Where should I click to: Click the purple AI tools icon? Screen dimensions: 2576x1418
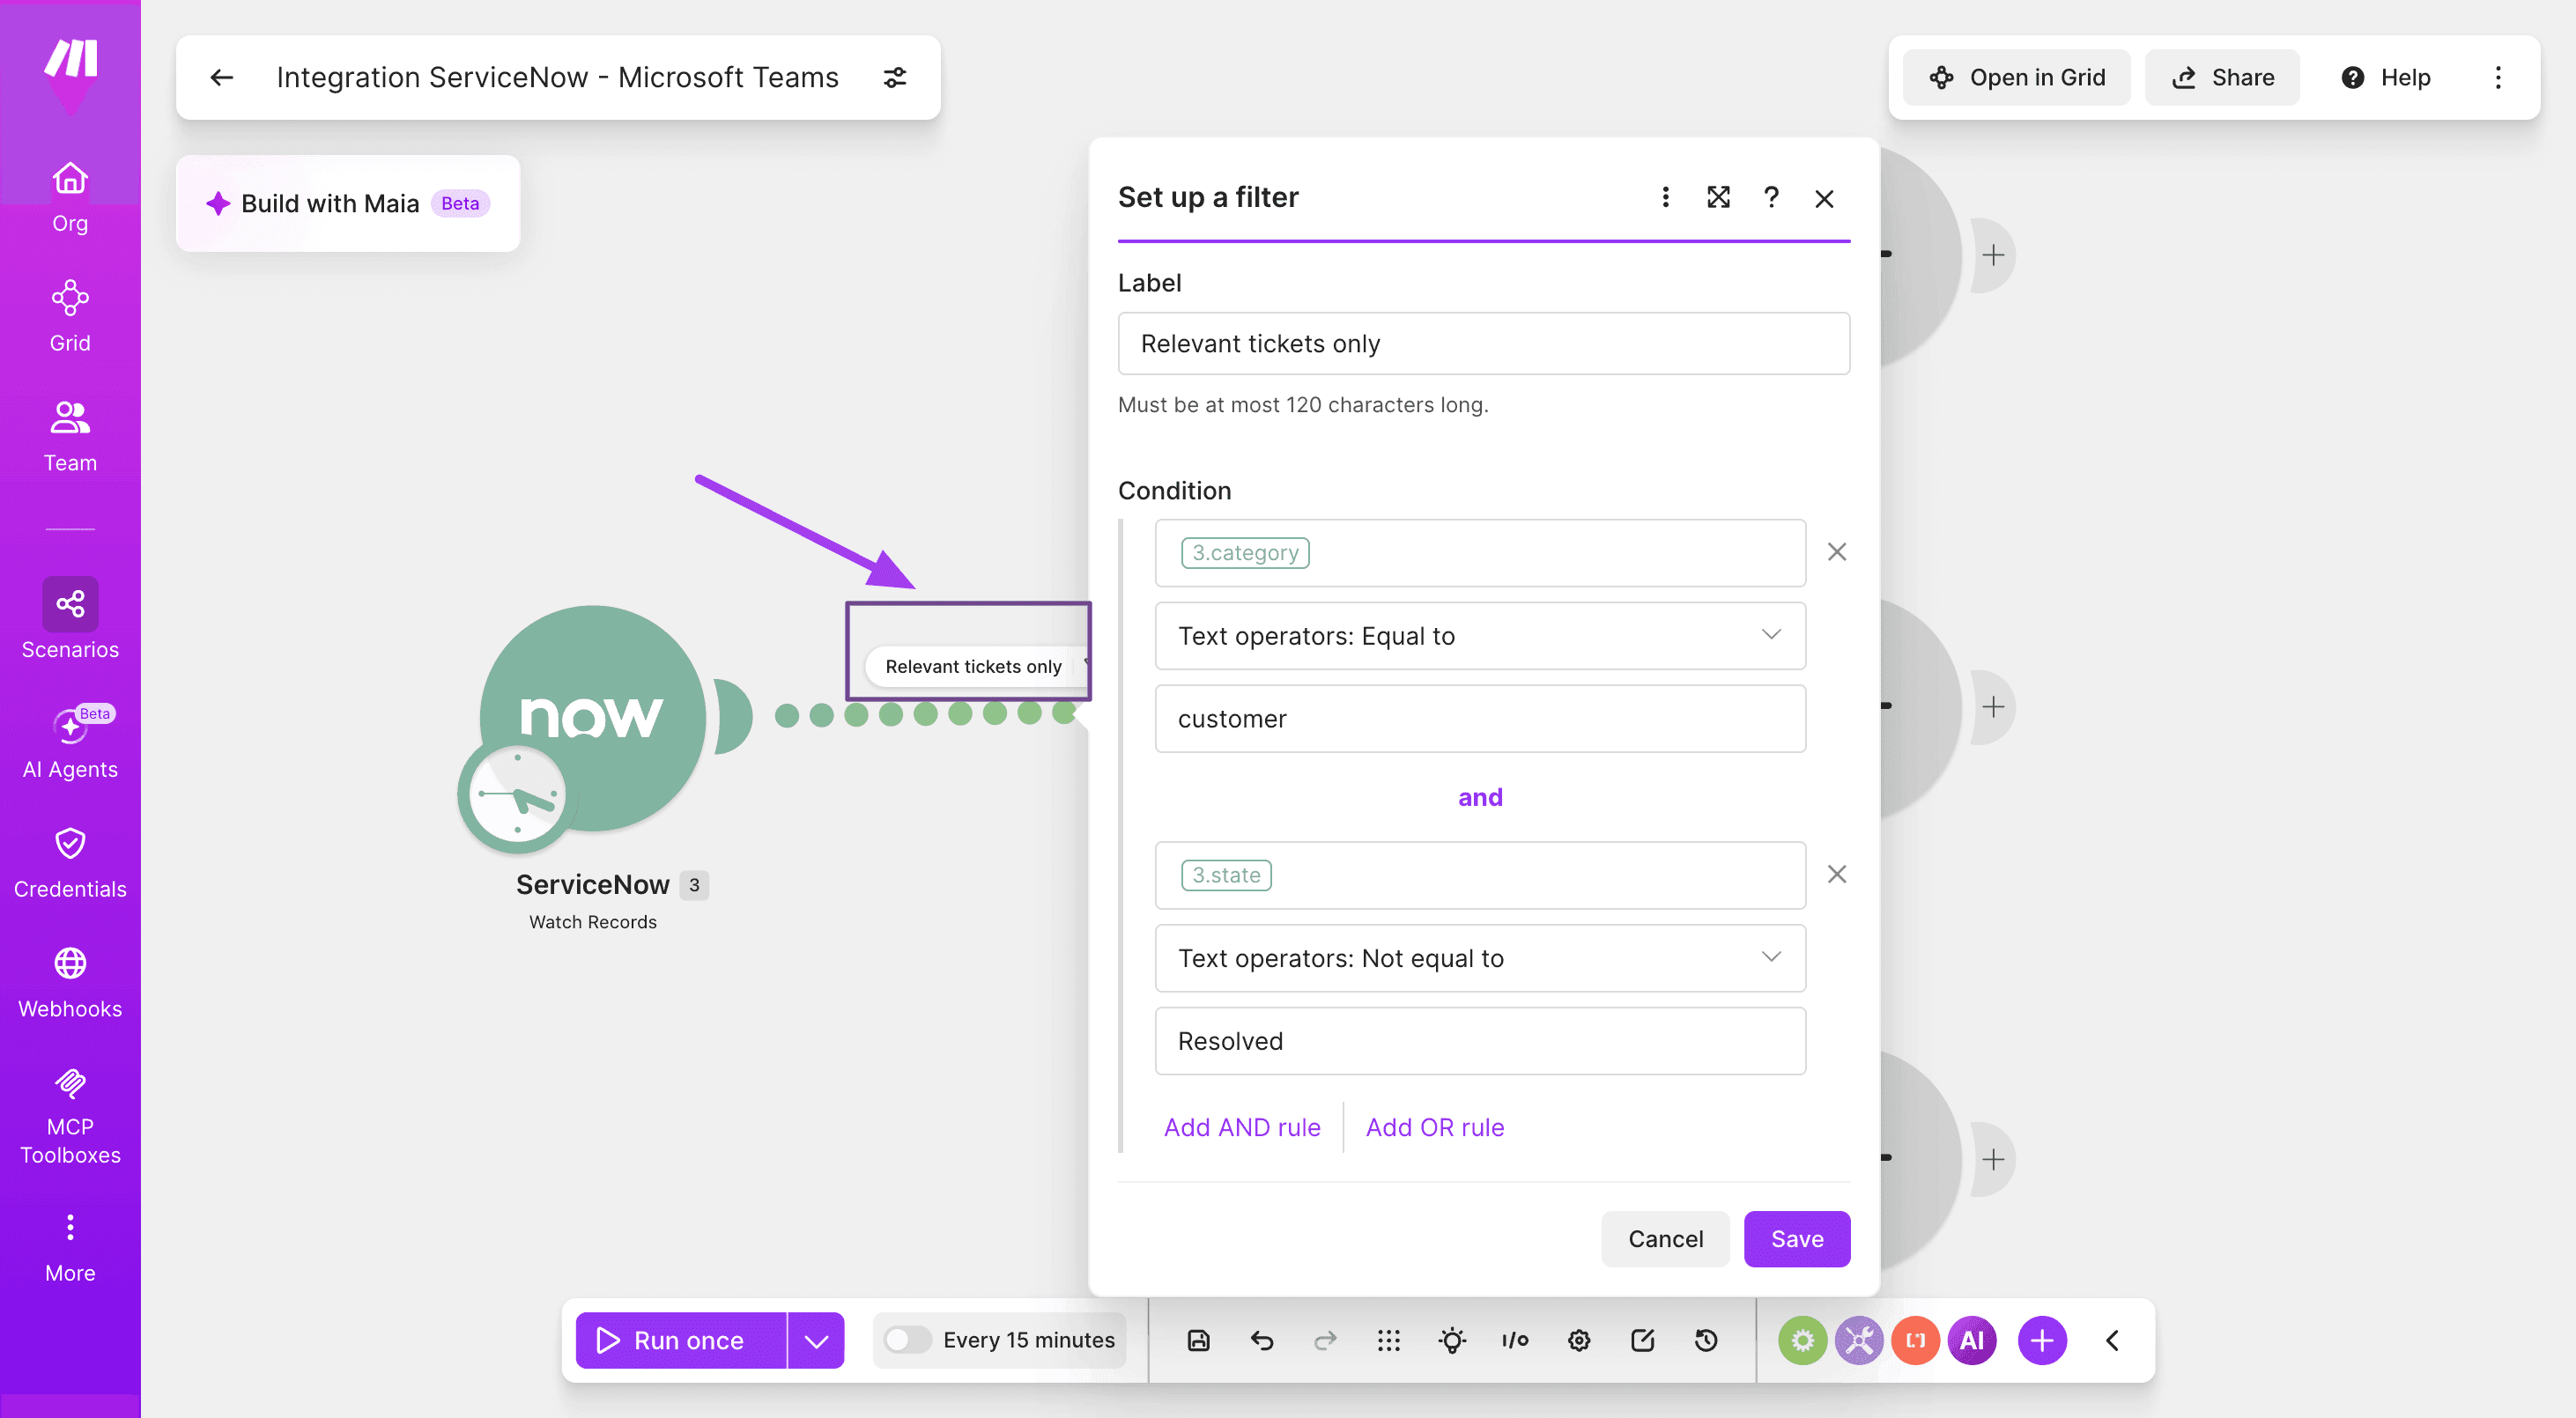pos(1972,1340)
